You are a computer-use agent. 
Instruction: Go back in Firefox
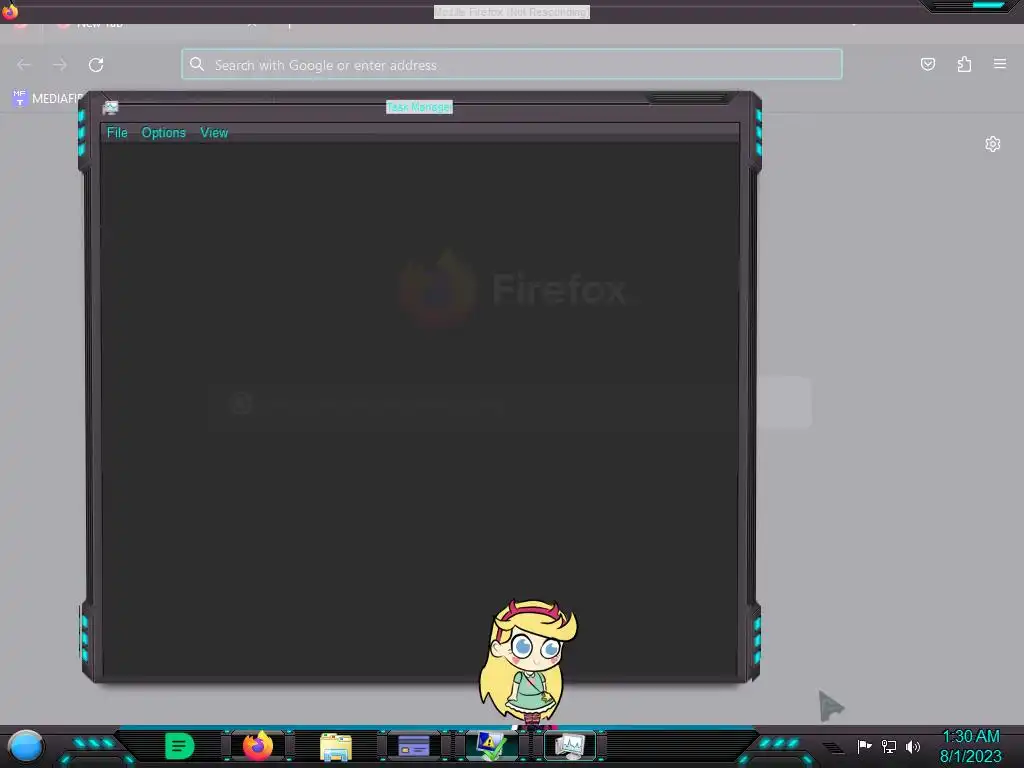pos(24,65)
